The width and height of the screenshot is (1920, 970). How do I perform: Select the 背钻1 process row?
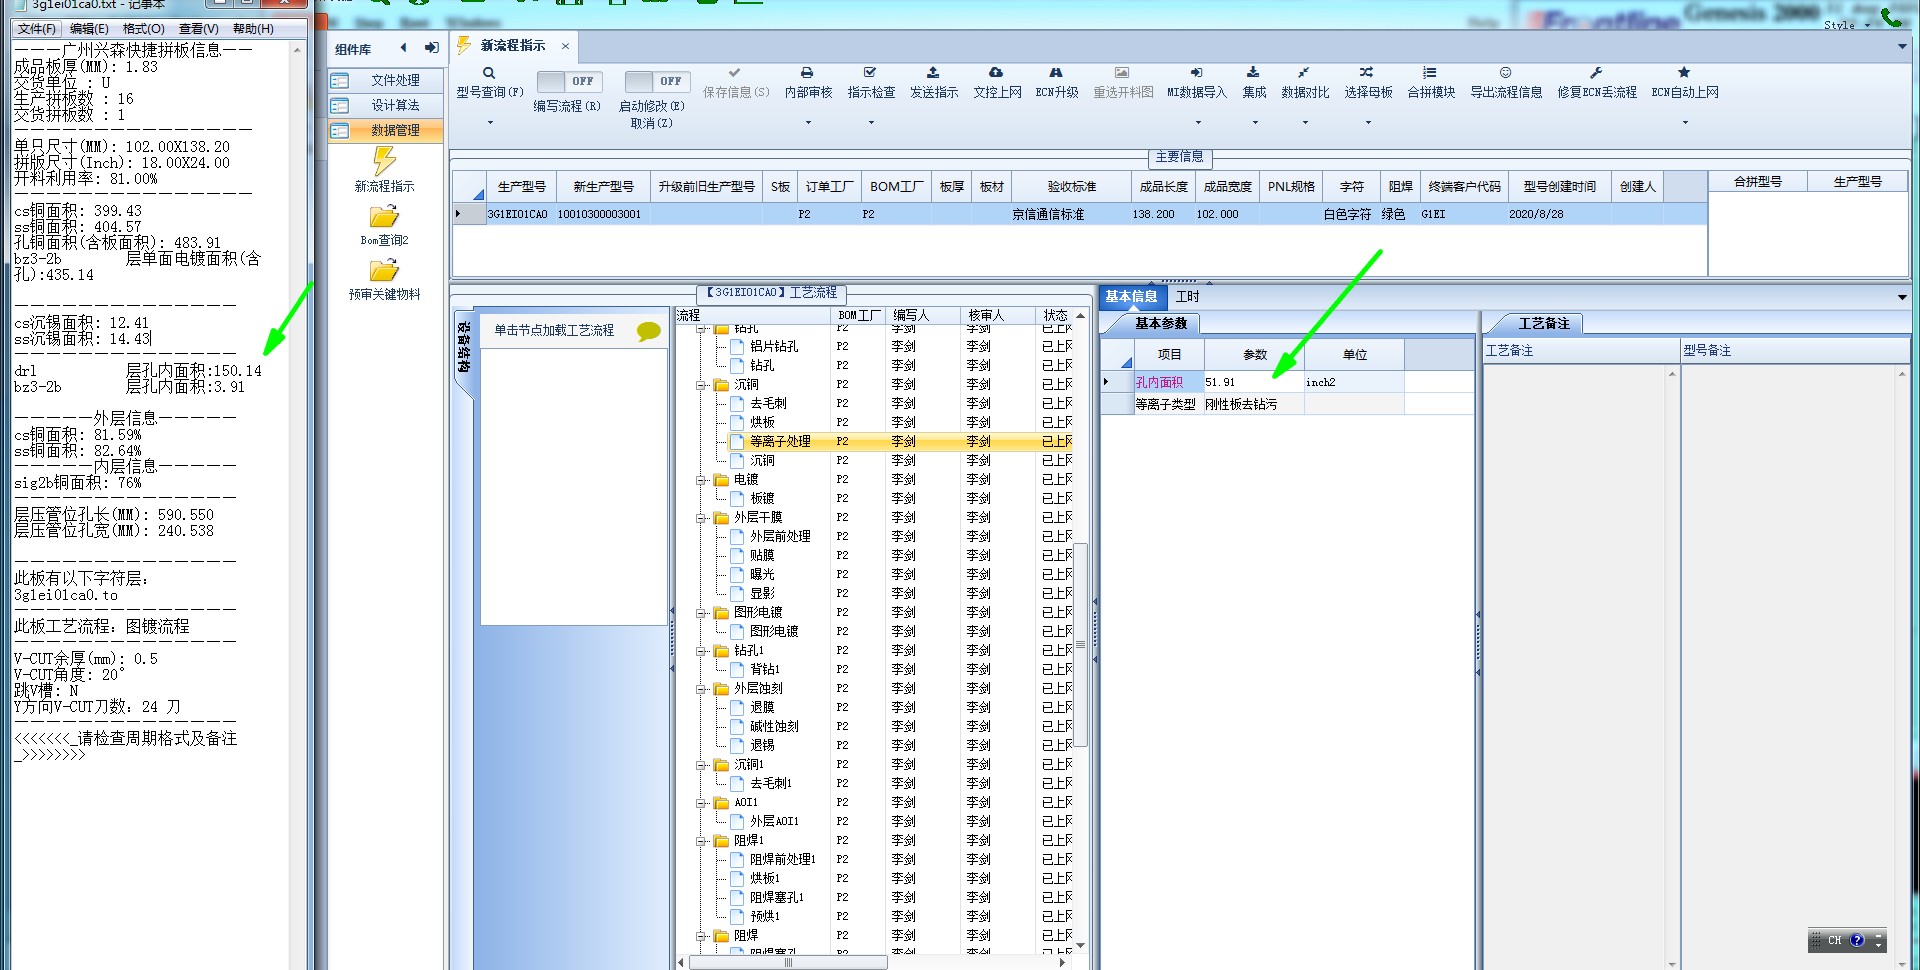(x=874, y=670)
